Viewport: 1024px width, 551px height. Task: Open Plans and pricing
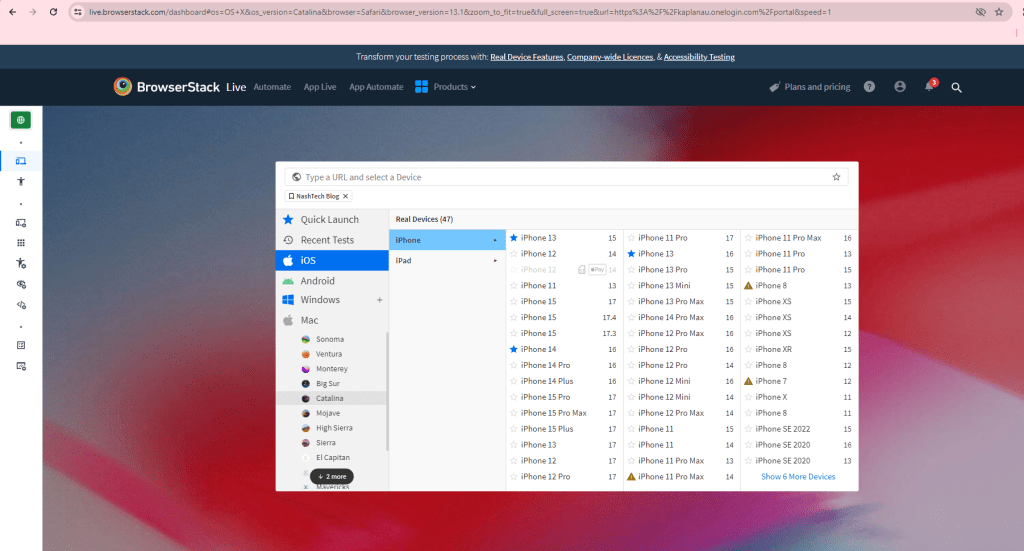click(x=809, y=87)
